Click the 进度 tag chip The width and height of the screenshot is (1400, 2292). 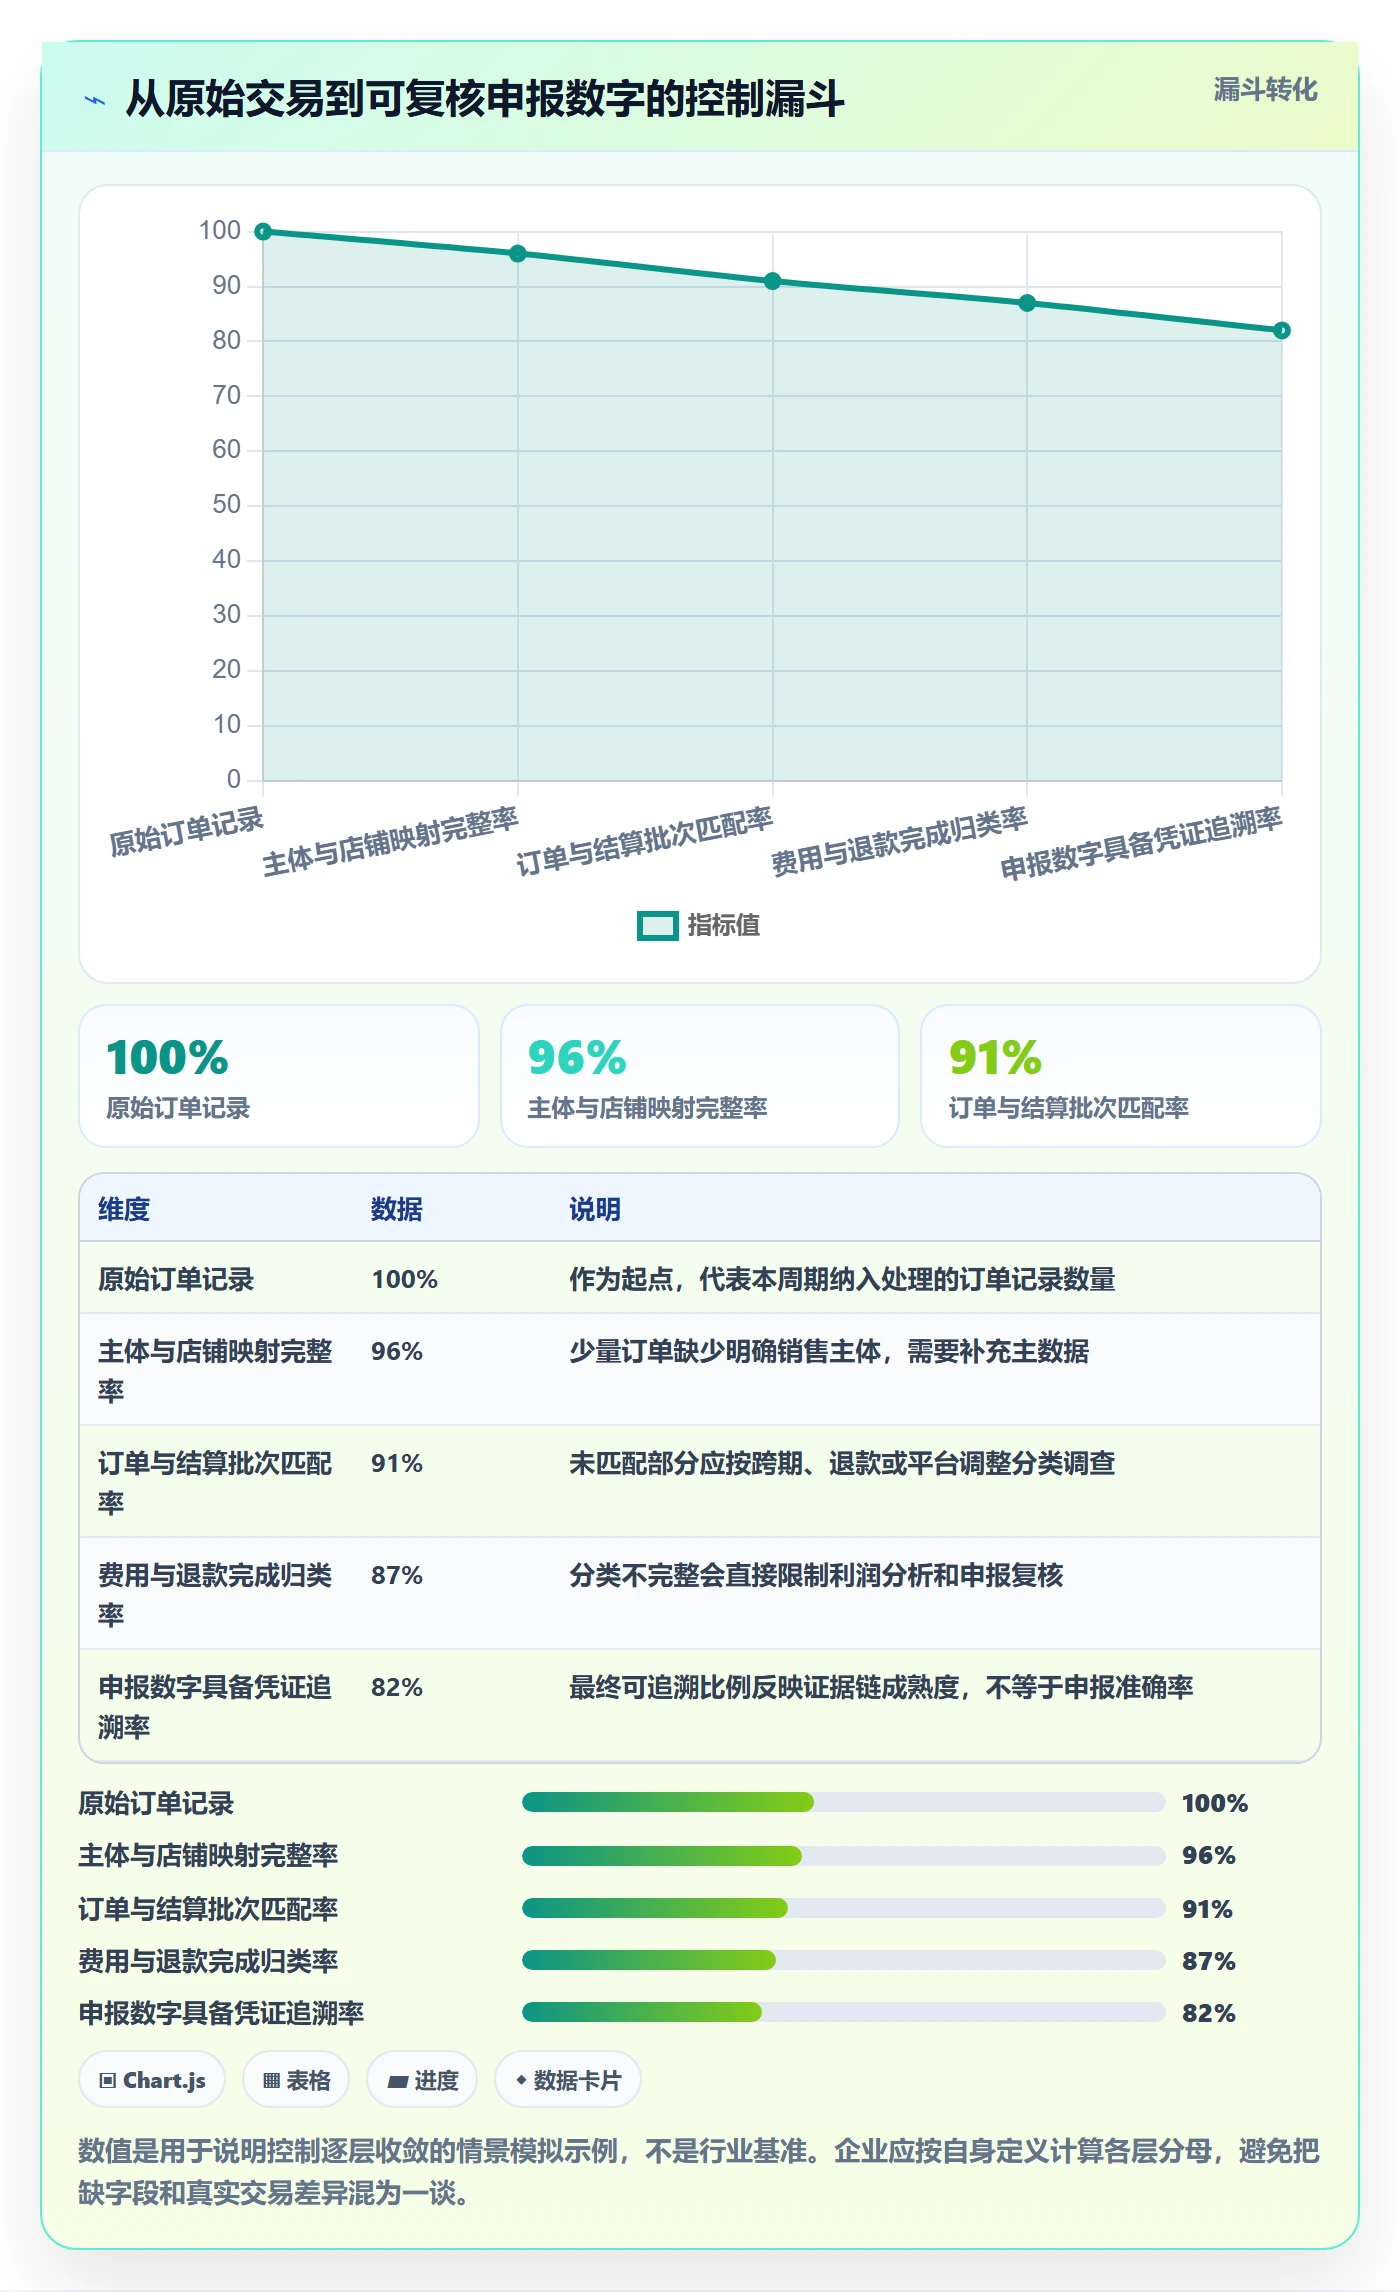[x=422, y=2081]
